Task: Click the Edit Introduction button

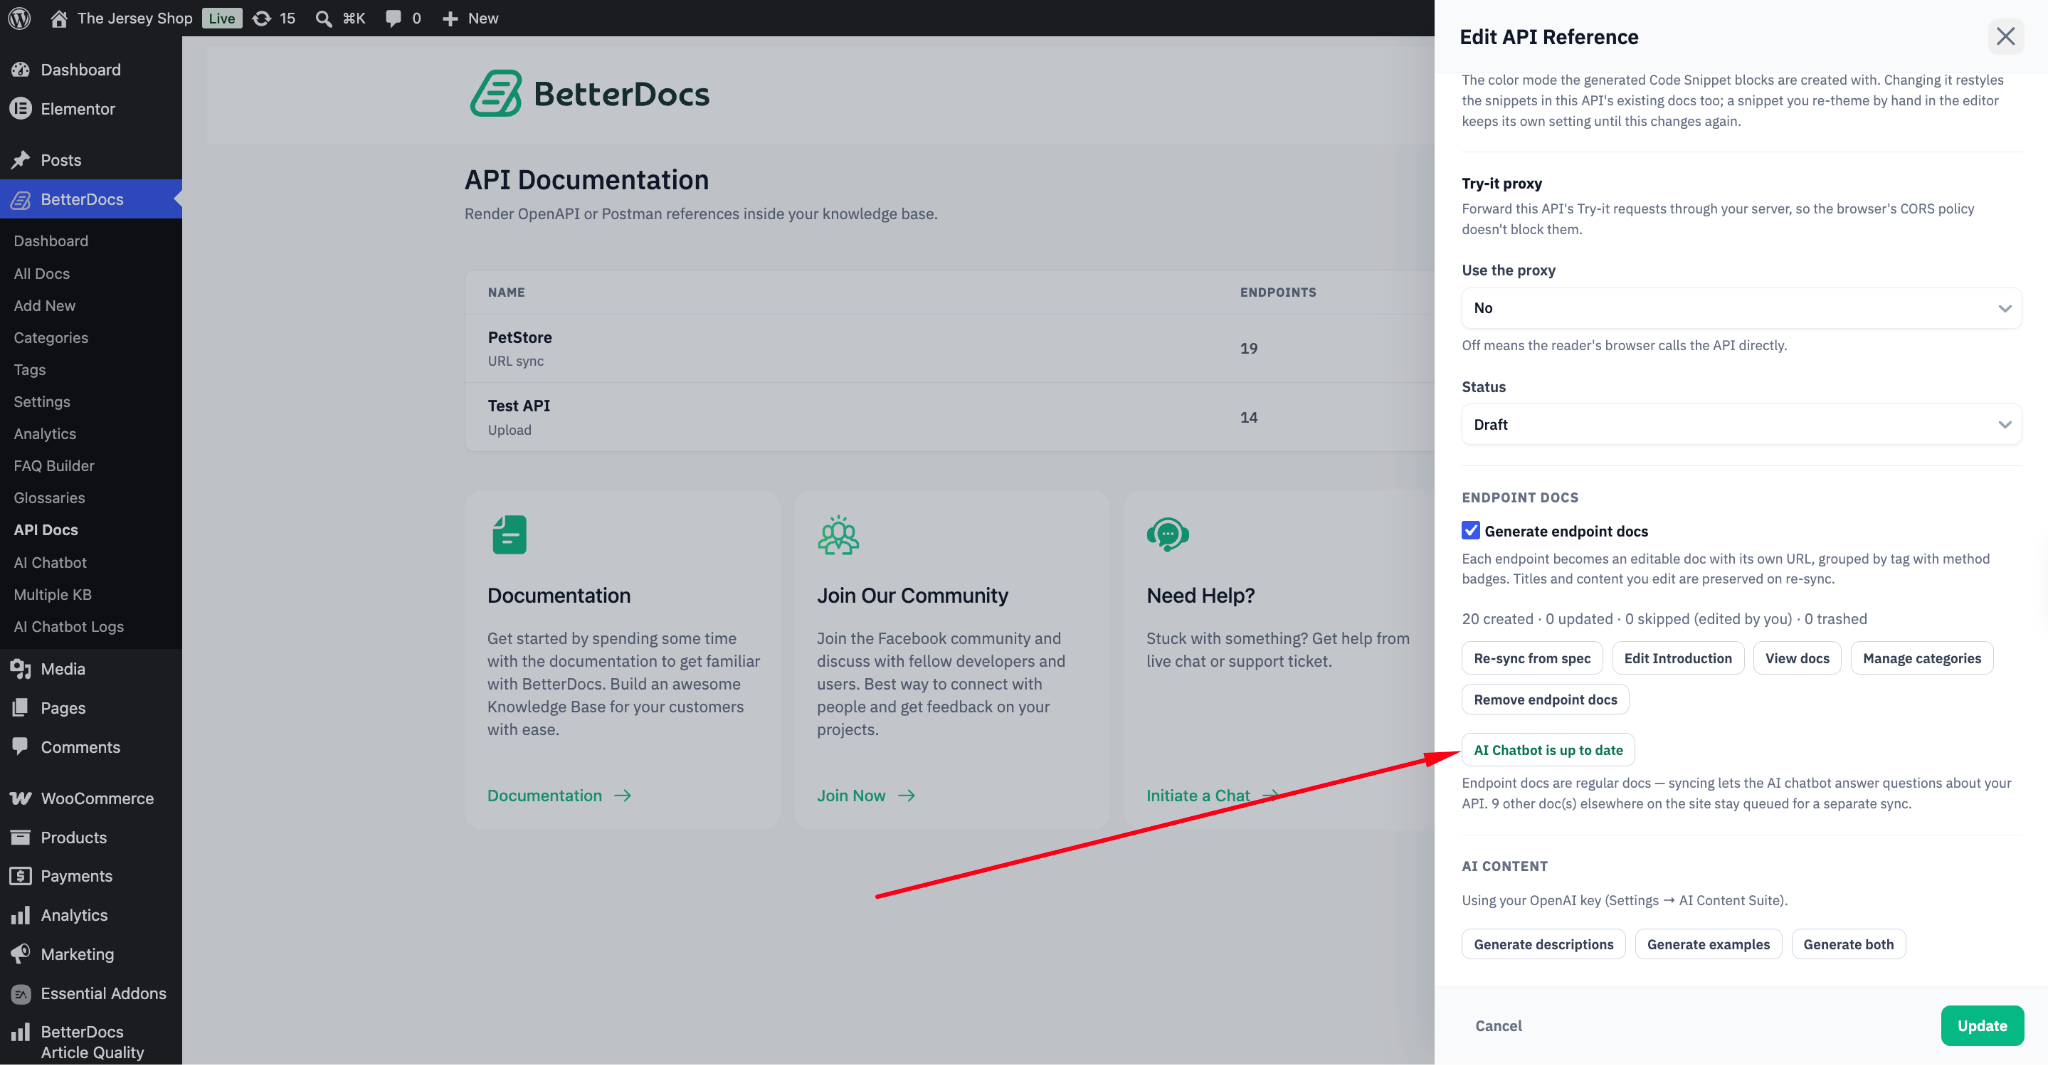Action: [1678, 658]
